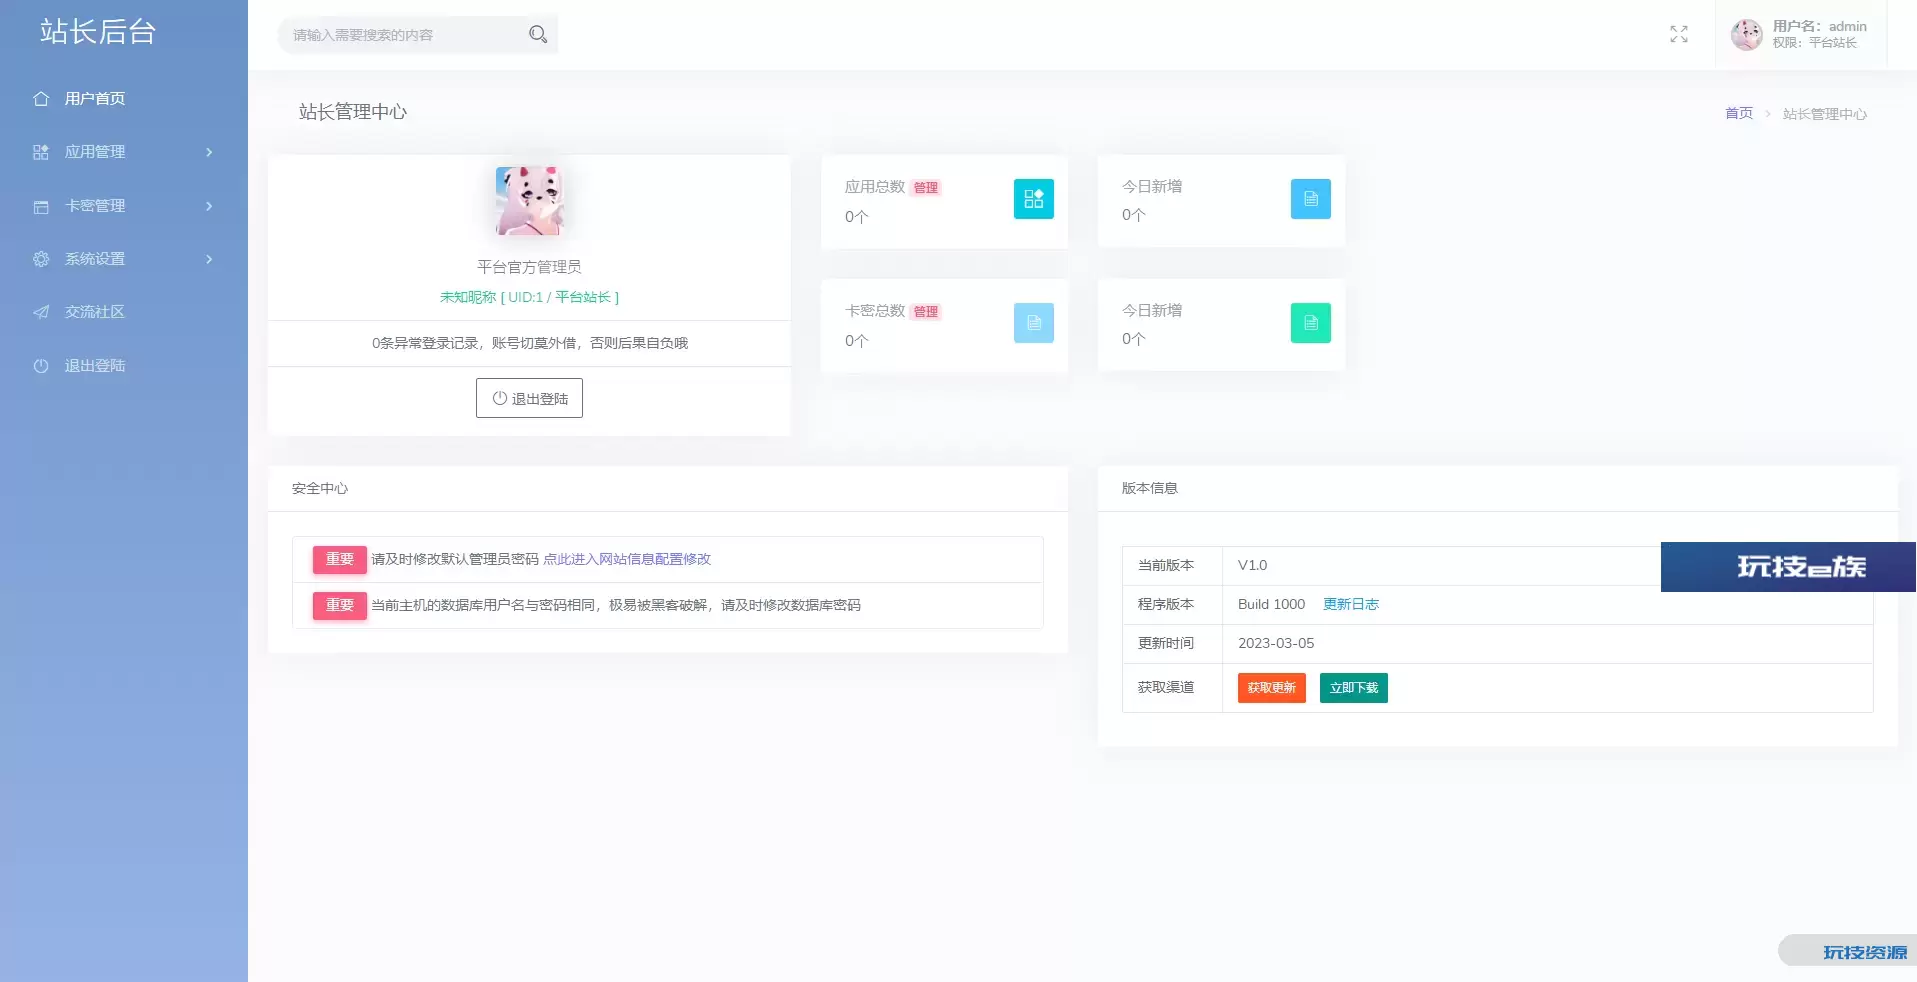Screen dimensions: 1917x982
Task: Follow the 点此进入网站信息配置修改 link
Action: click(x=626, y=559)
